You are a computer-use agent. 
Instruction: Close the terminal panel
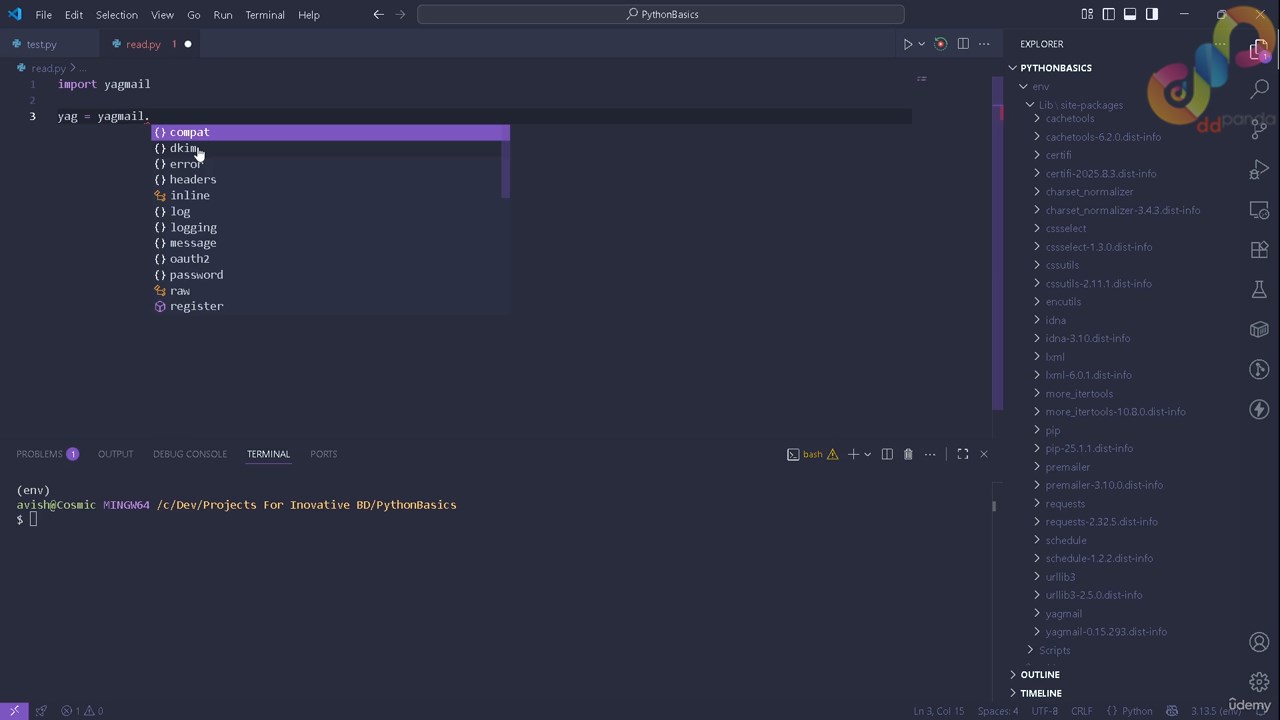(x=984, y=454)
